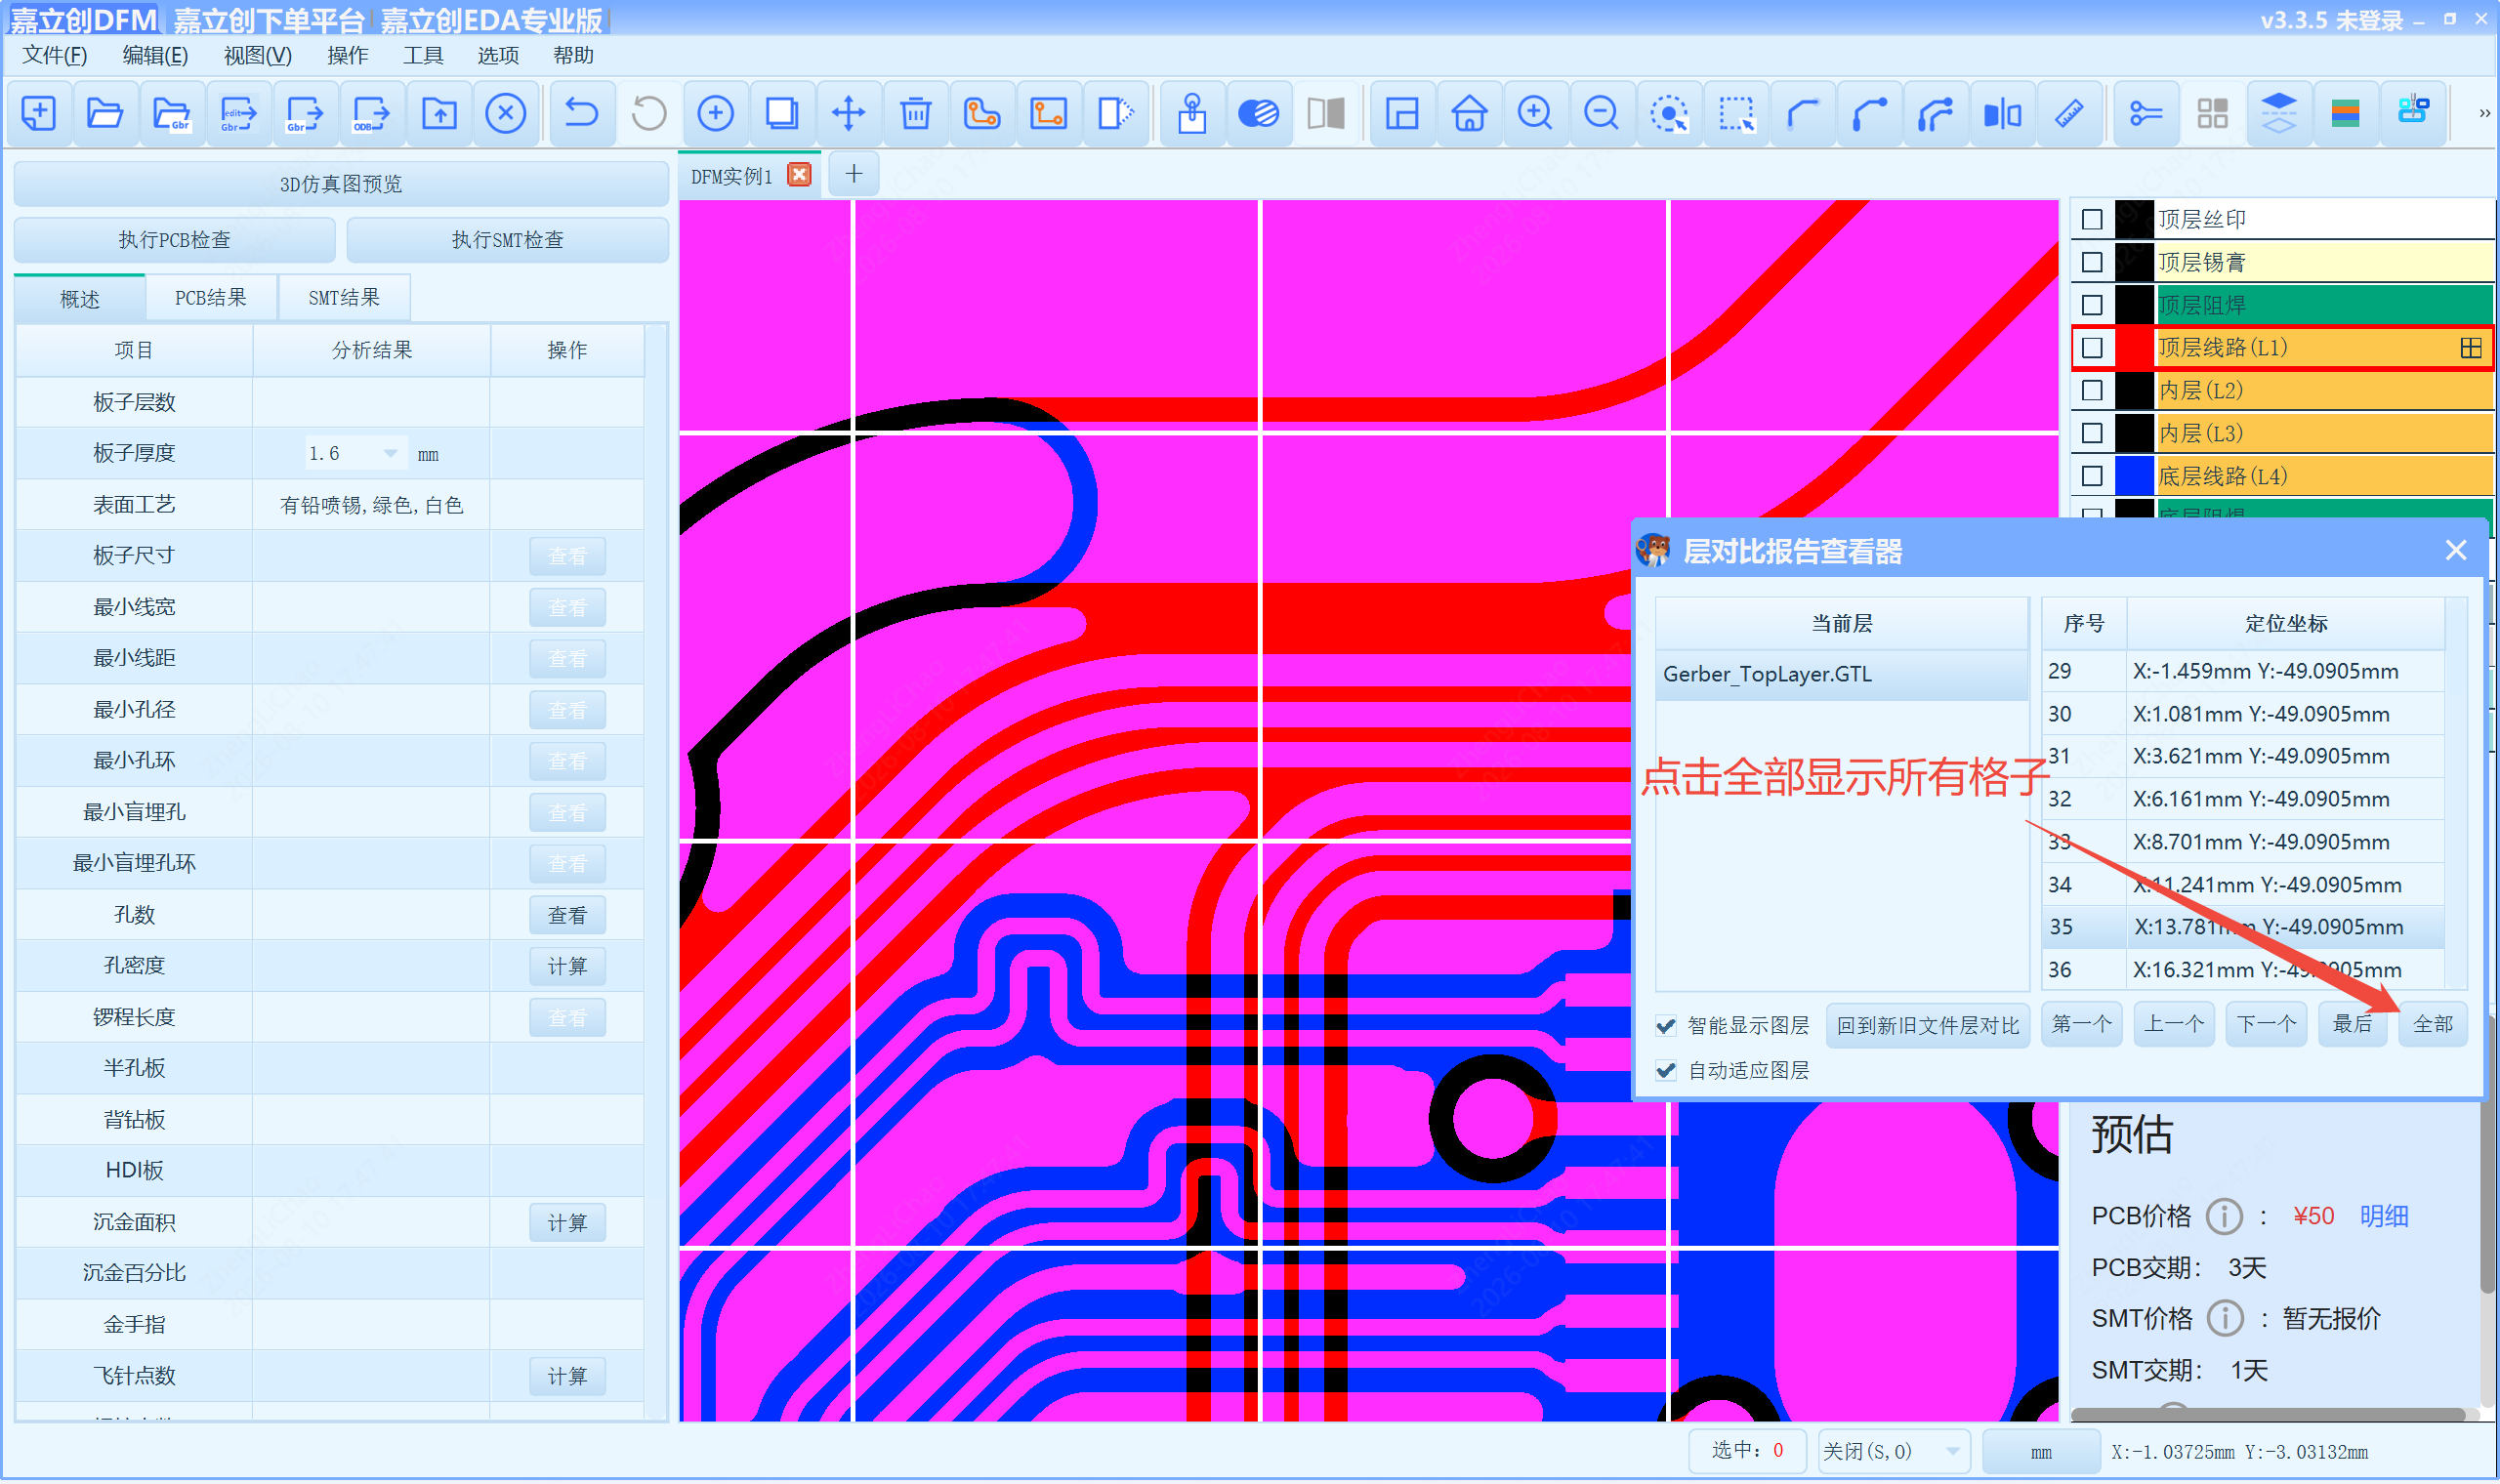This screenshot has height=1484, width=2500.
Task: Click the four-way move arrows icon
Action: [x=849, y=113]
